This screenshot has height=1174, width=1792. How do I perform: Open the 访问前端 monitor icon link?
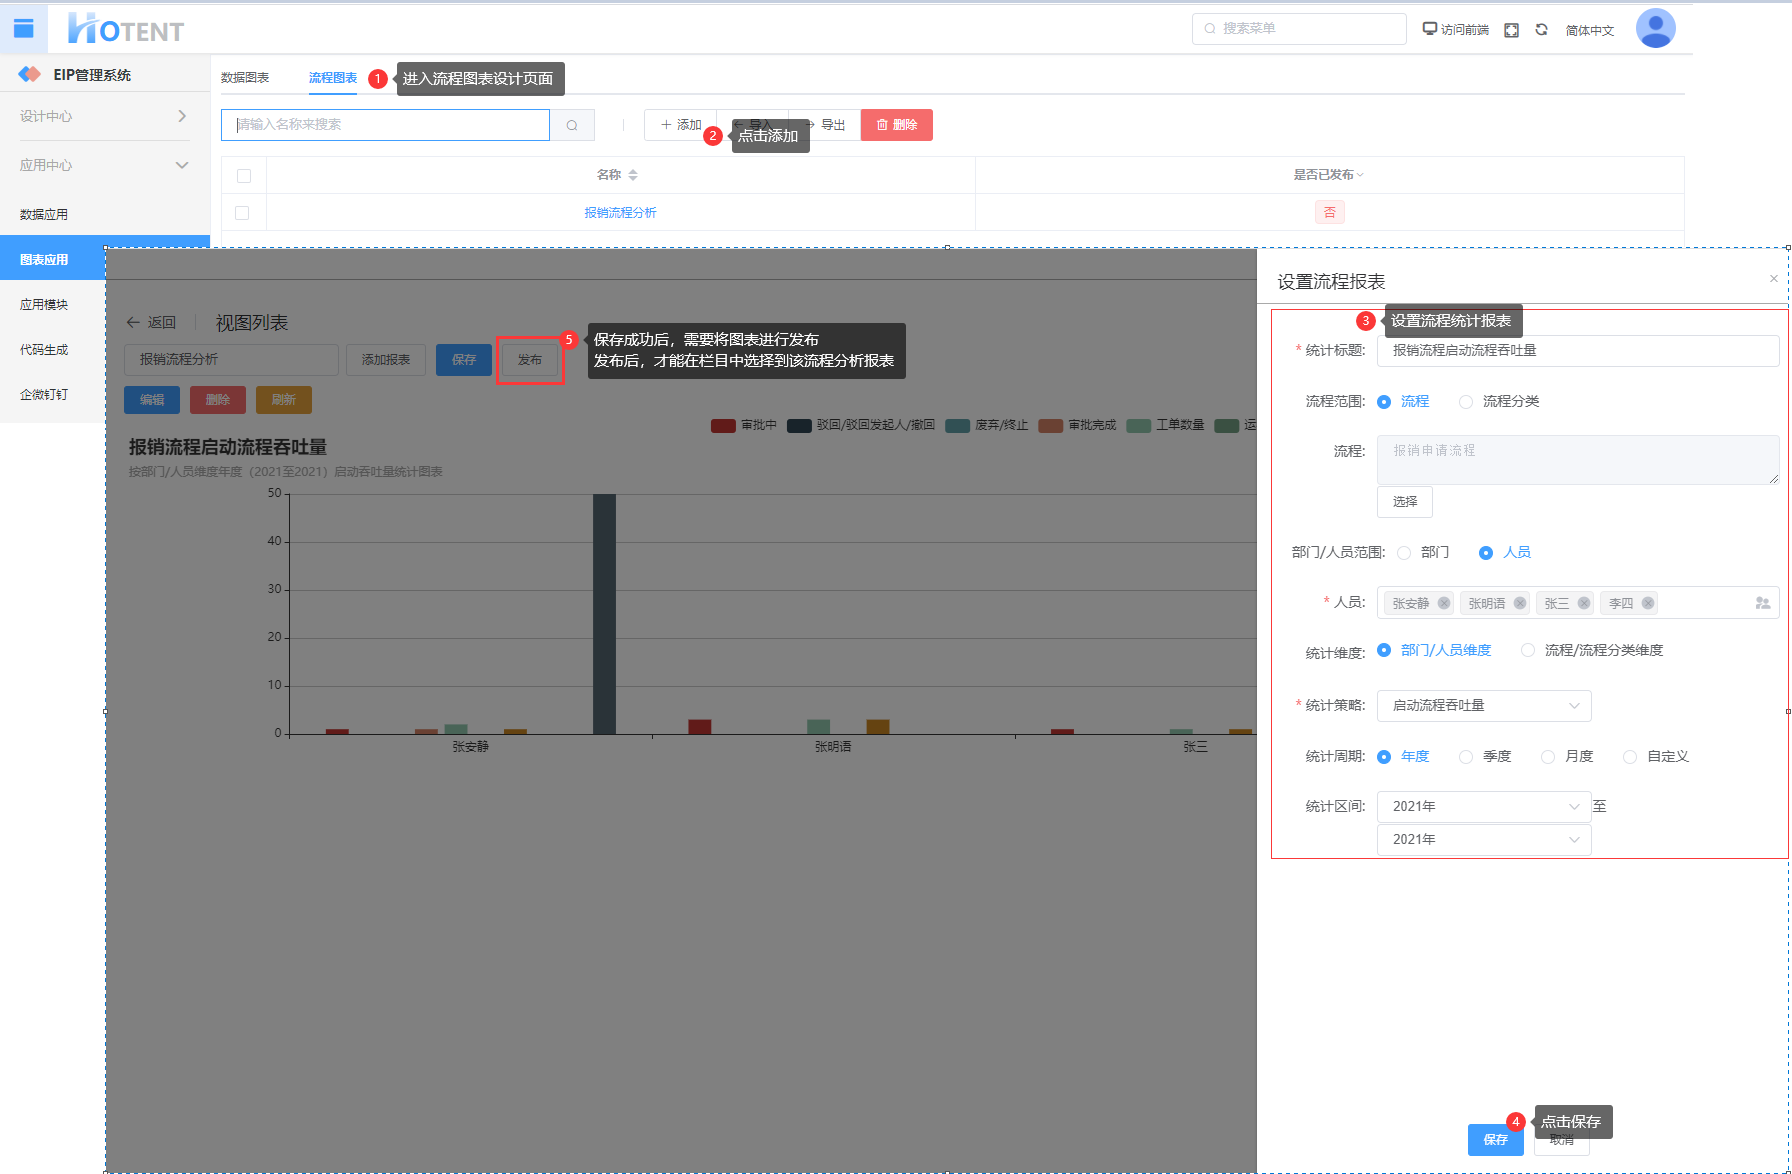tap(1455, 30)
